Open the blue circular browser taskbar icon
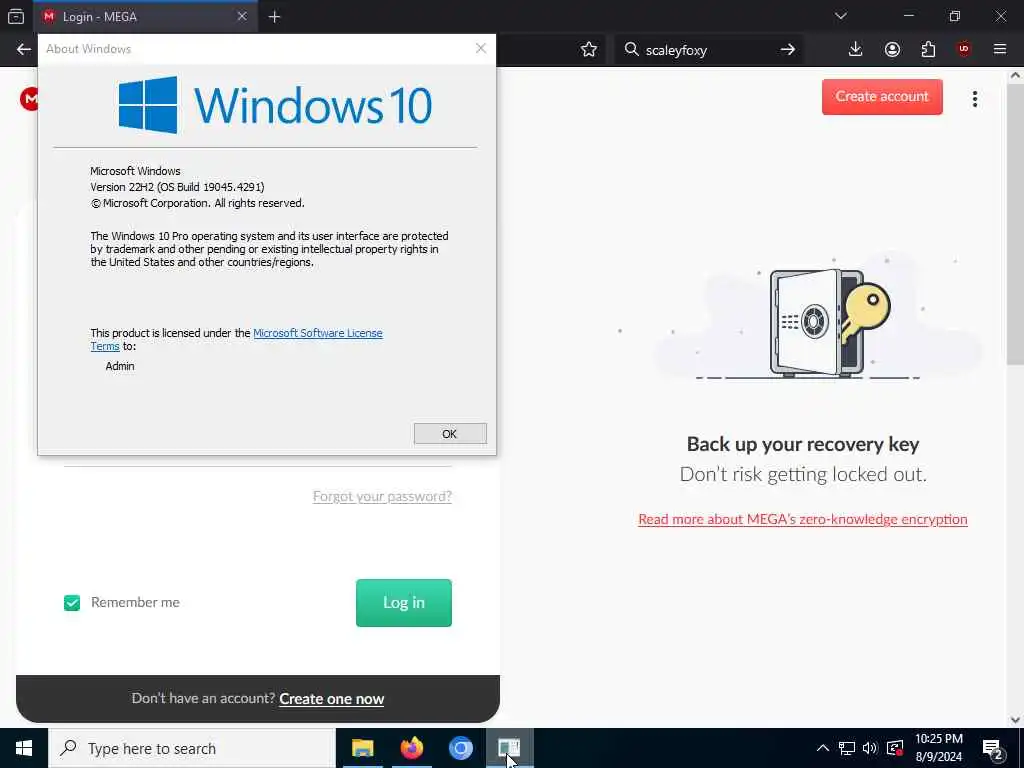 [x=460, y=748]
